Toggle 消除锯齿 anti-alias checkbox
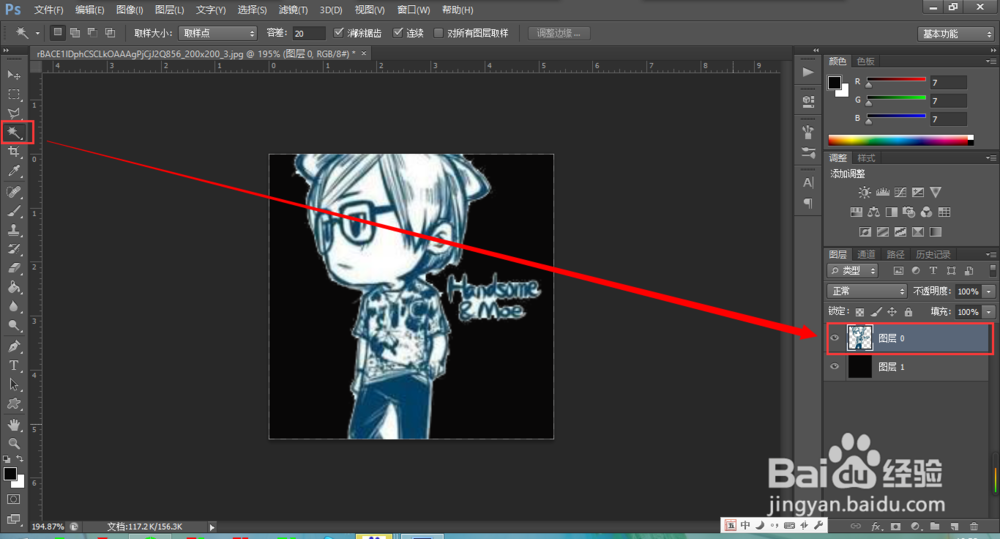 [339, 33]
